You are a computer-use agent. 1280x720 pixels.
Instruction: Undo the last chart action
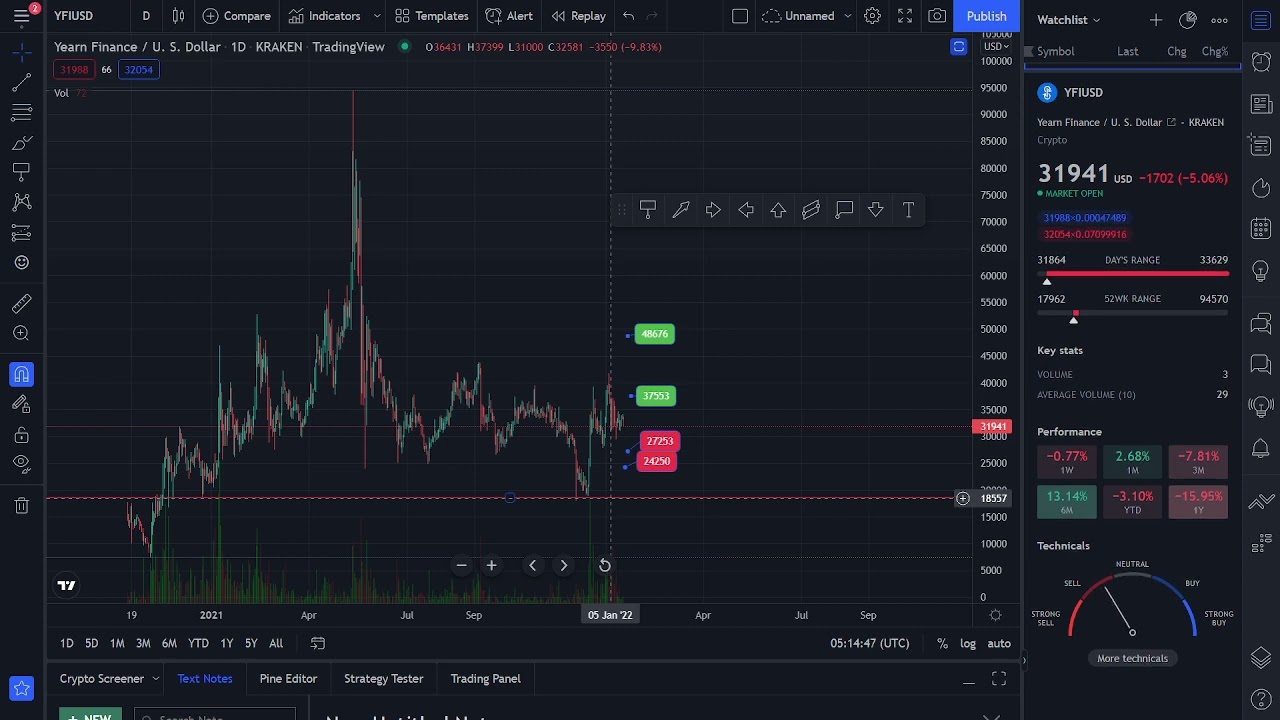coord(628,16)
